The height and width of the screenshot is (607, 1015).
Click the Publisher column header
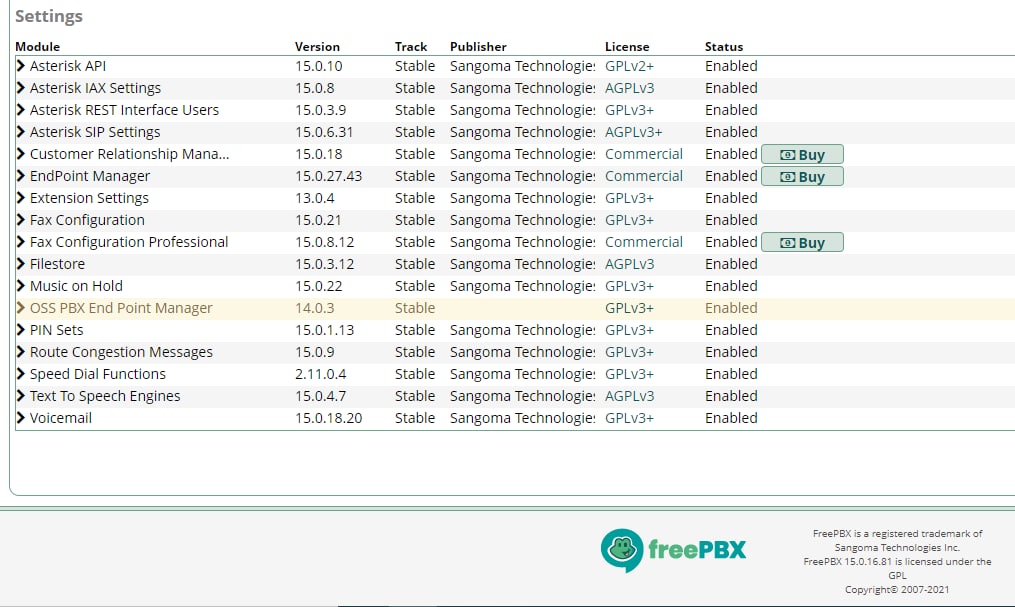click(x=478, y=47)
